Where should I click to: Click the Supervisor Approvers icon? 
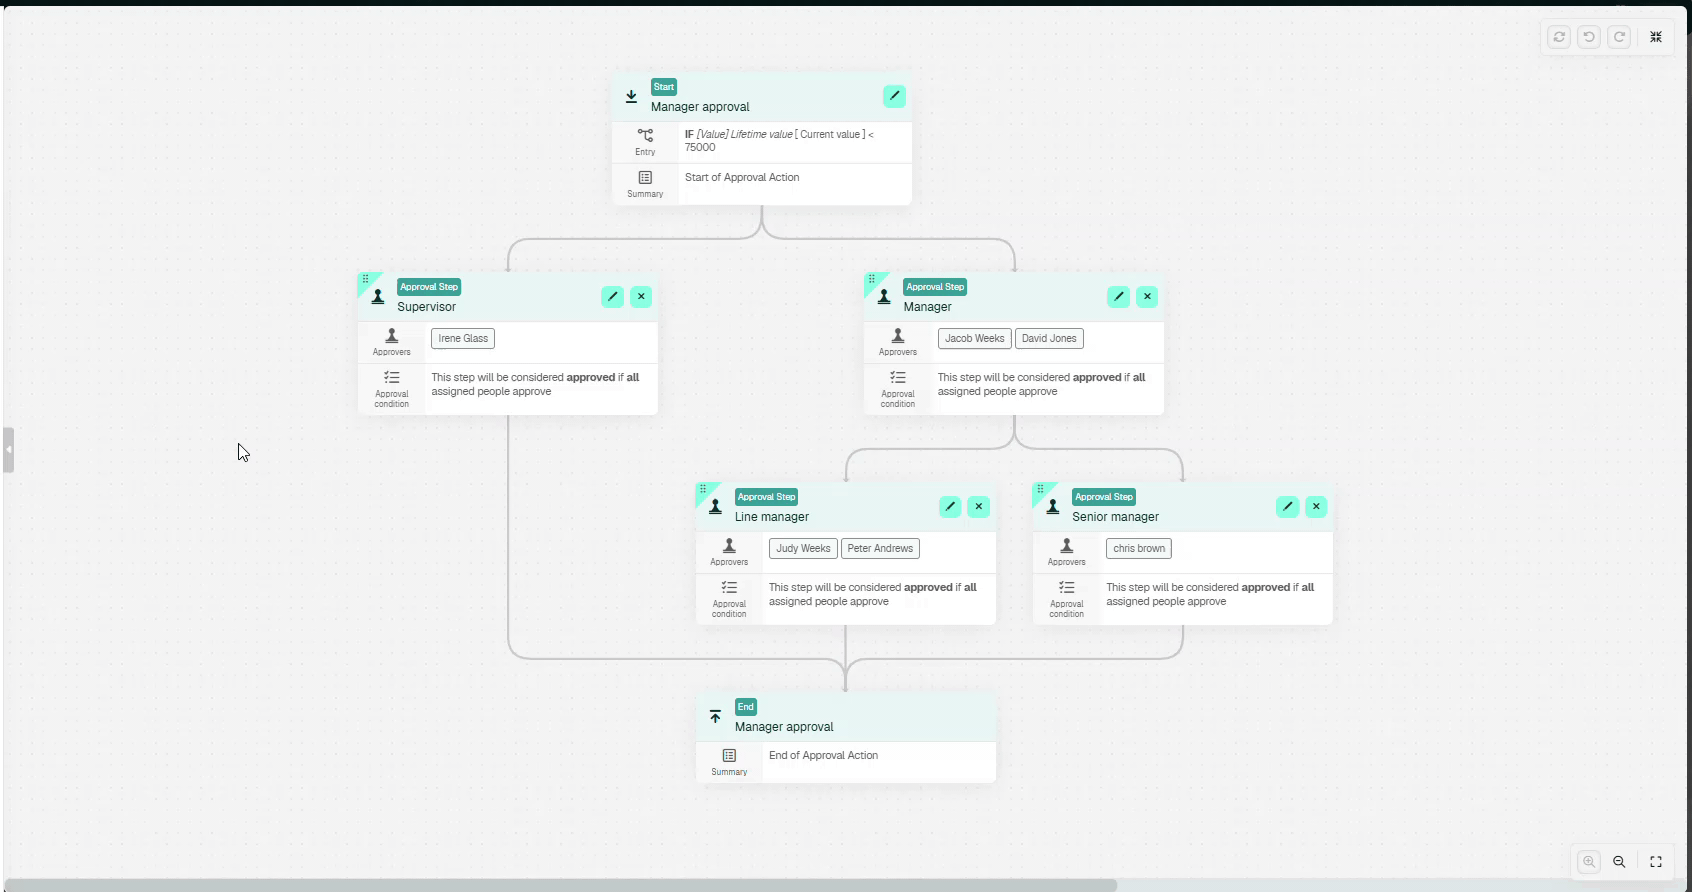tap(392, 336)
